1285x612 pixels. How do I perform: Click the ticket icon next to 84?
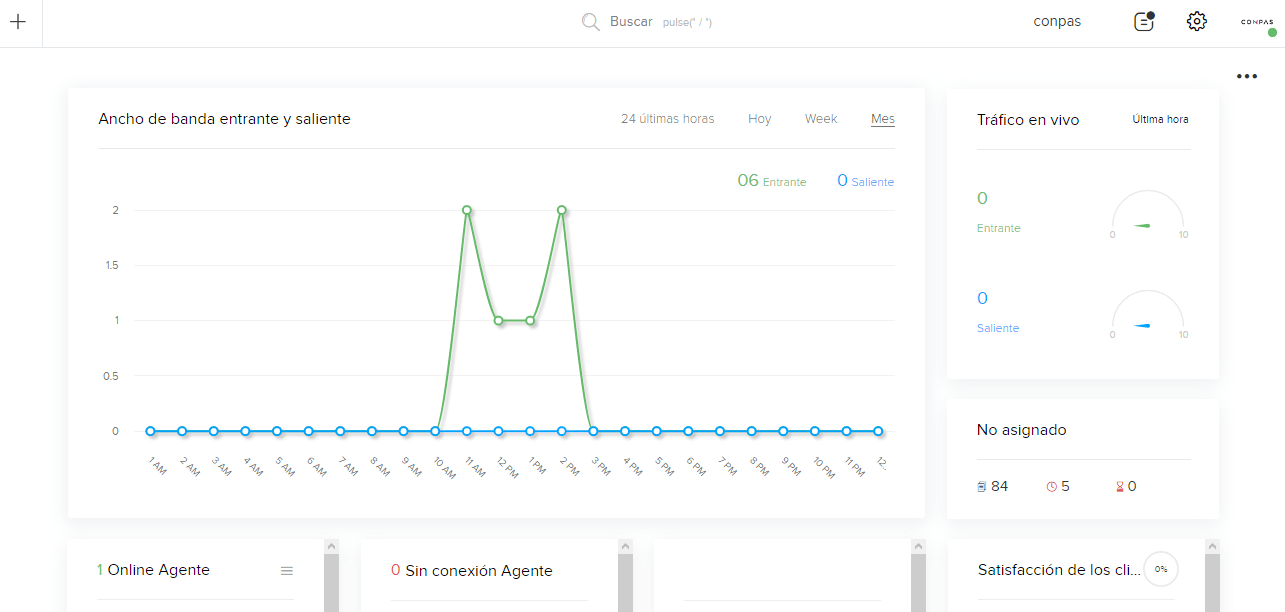click(x=981, y=487)
